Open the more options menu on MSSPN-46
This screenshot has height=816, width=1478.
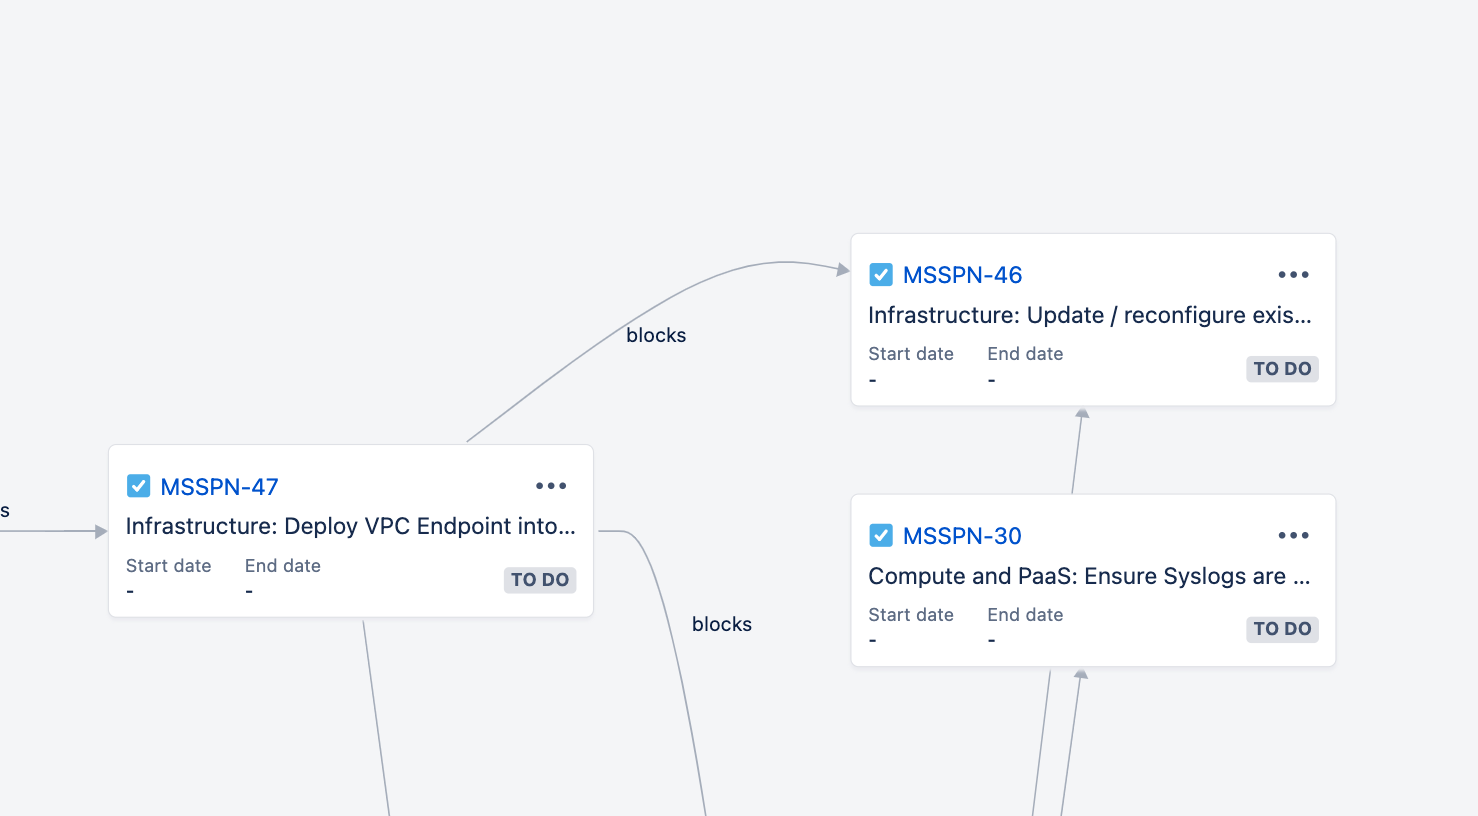[1293, 275]
